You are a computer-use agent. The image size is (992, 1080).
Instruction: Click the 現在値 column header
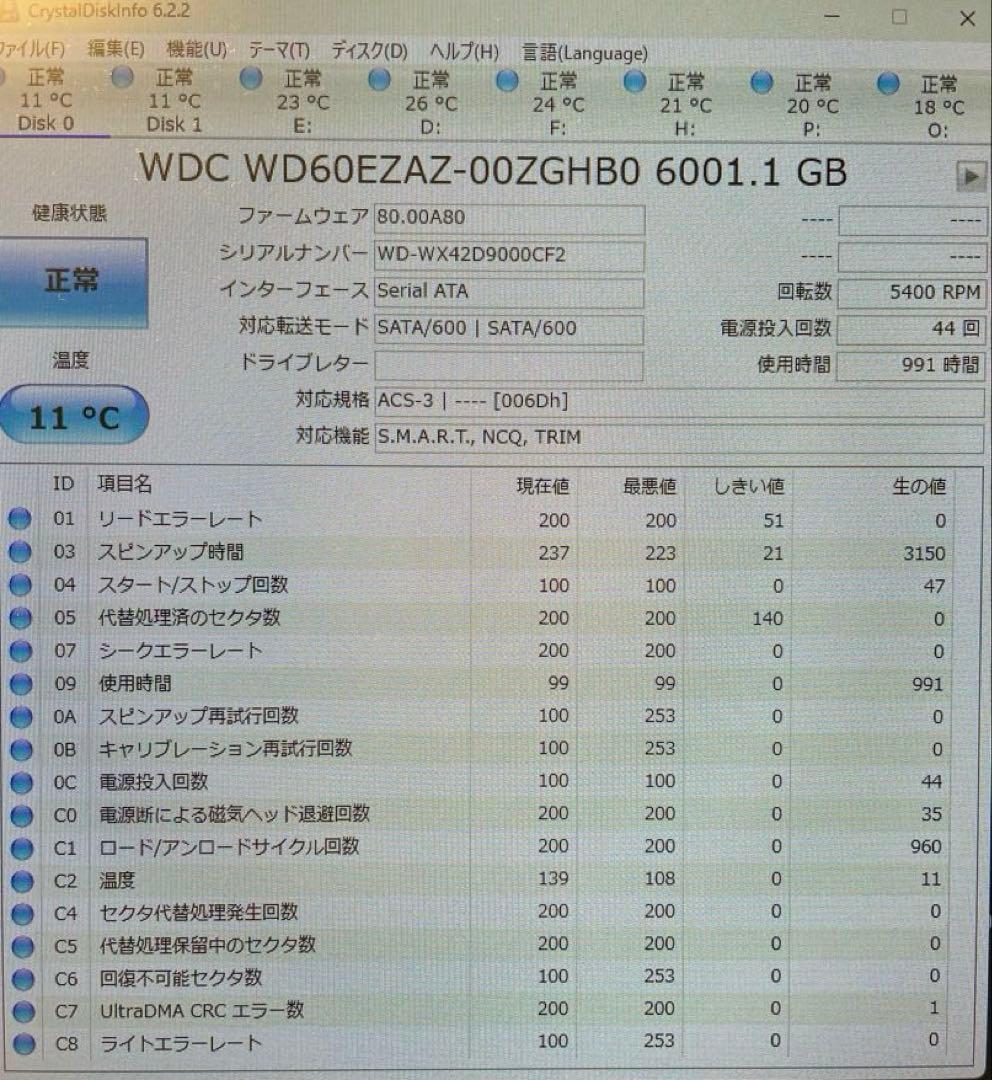[x=543, y=486]
